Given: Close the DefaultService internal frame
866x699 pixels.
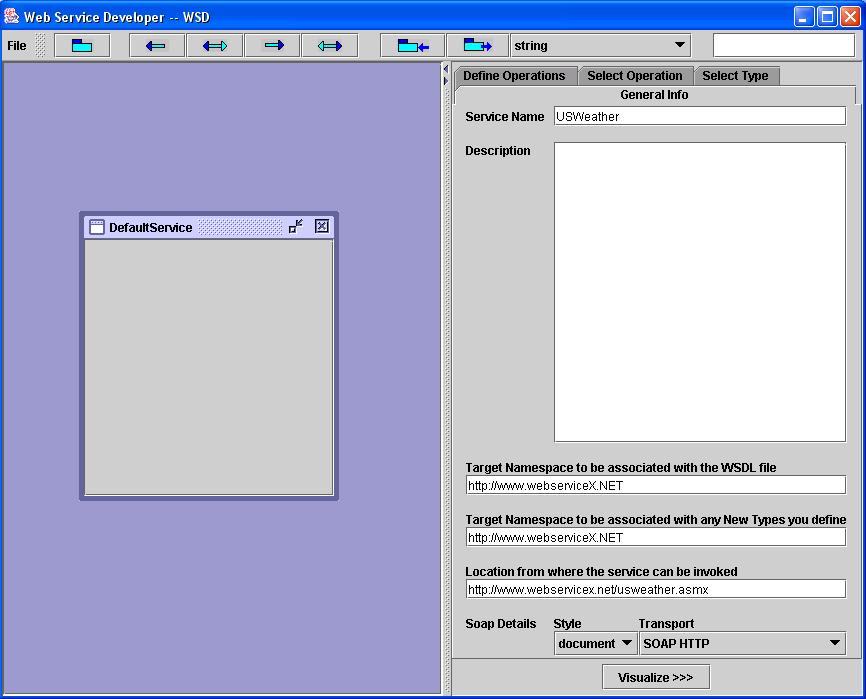Looking at the screenshot, I should 322,226.
